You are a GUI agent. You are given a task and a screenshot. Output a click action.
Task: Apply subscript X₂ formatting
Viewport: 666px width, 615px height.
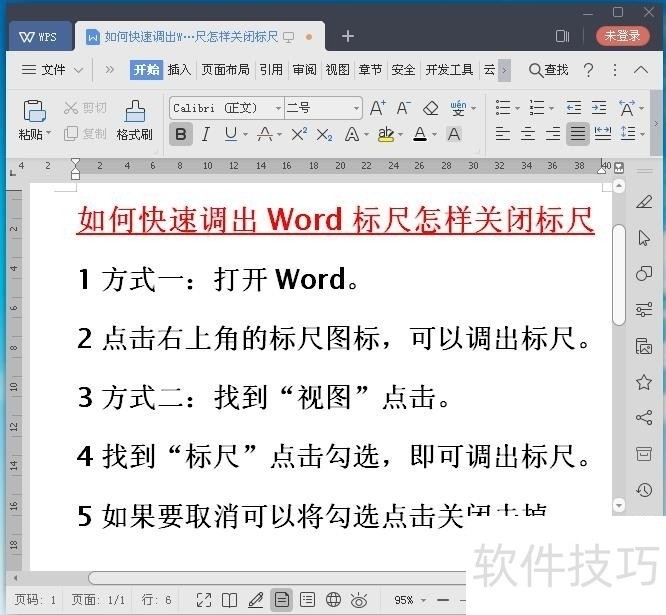click(x=325, y=135)
